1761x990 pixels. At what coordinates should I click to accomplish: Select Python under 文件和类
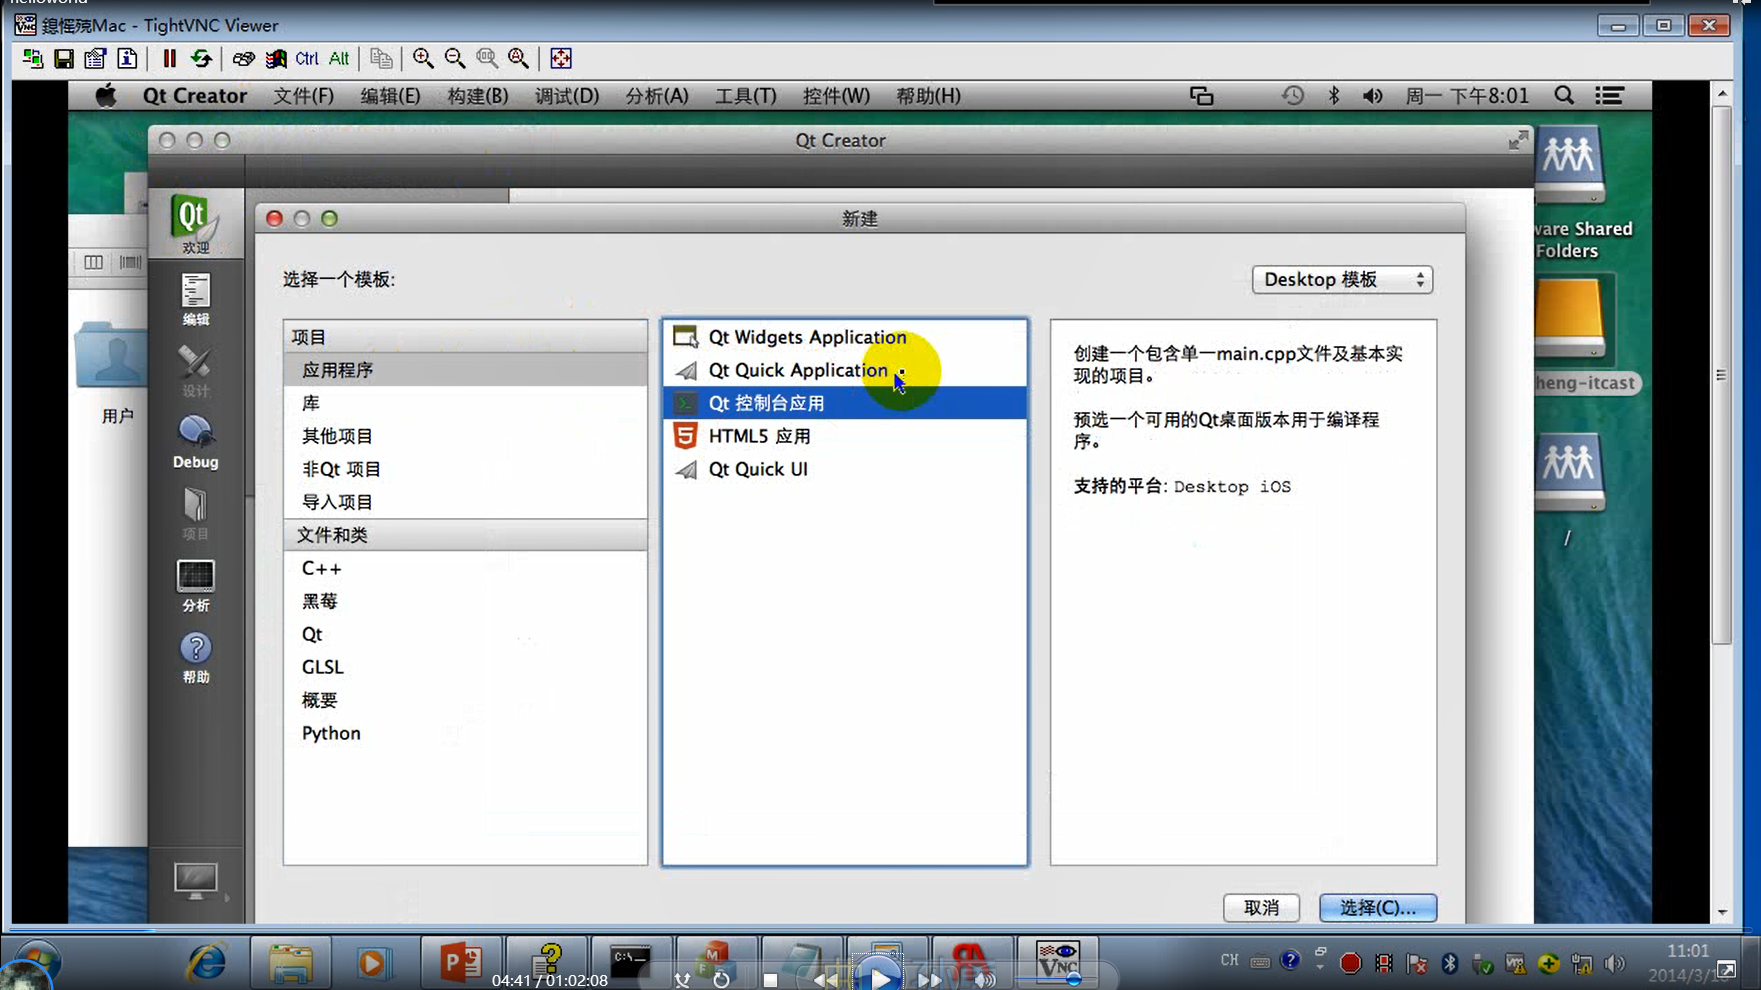pos(465,733)
